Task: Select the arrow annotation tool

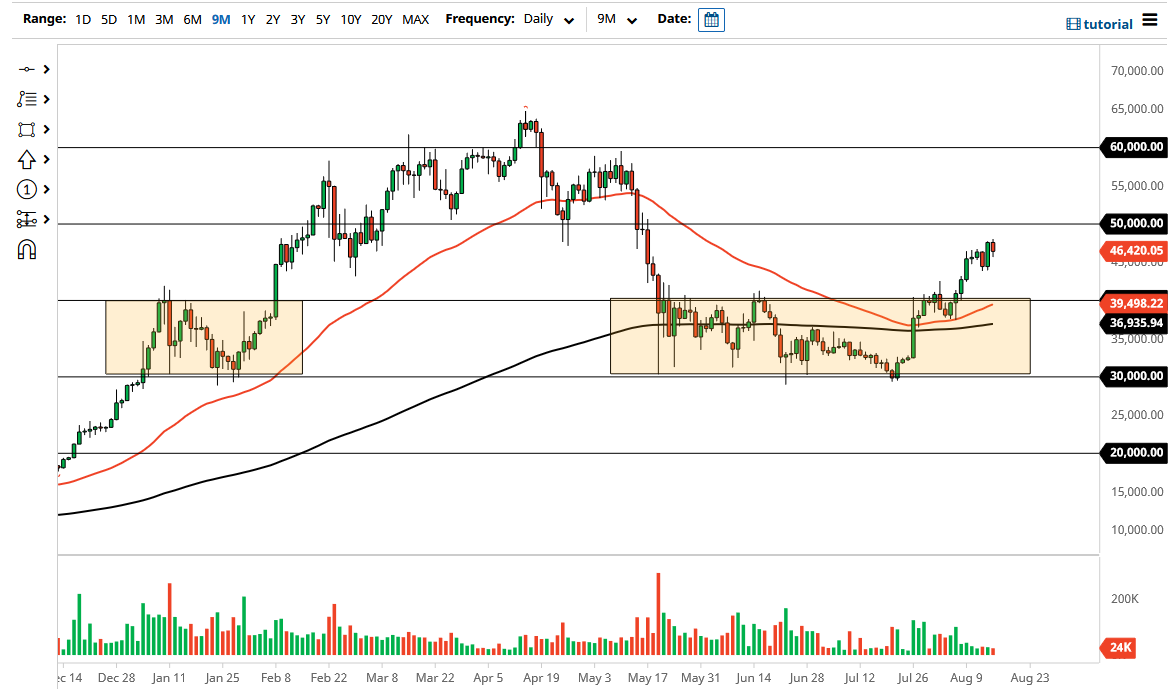Action: pyautogui.click(x=26, y=159)
